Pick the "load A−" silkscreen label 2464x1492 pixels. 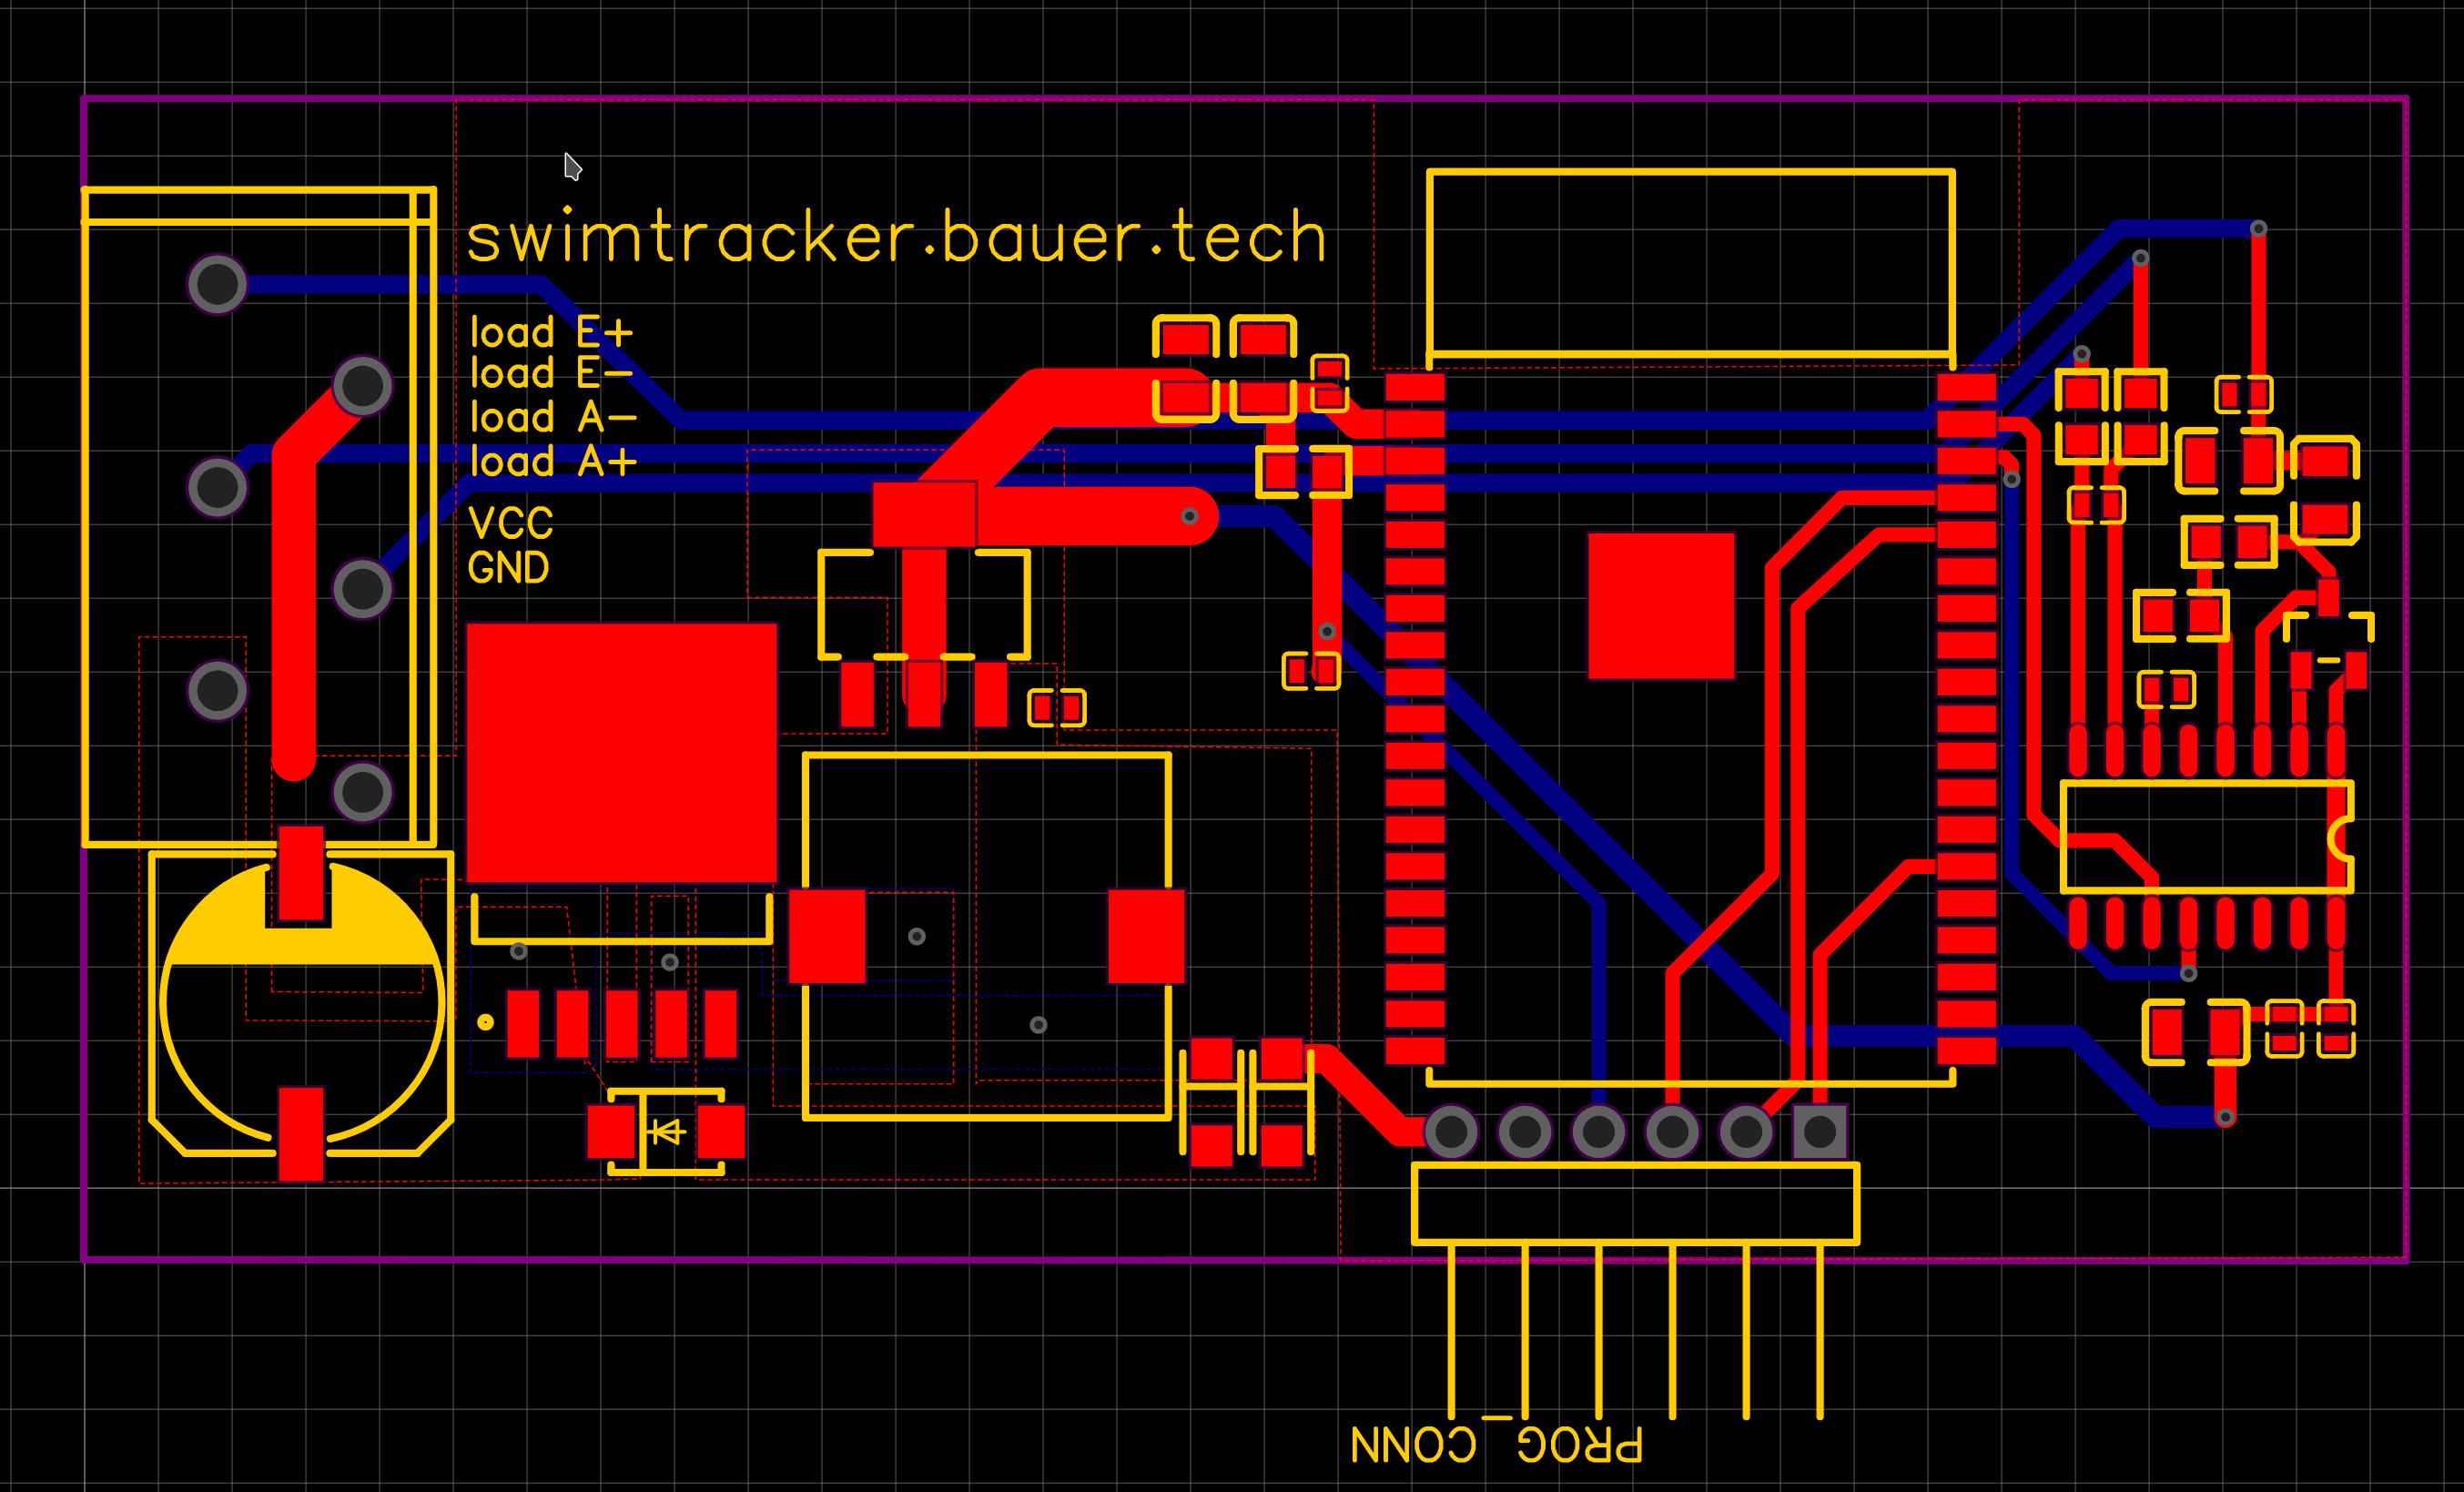click(x=553, y=417)
